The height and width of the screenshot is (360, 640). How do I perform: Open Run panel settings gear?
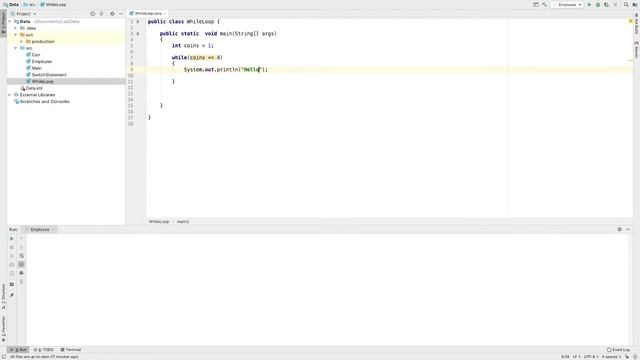[x=620, y=229]
